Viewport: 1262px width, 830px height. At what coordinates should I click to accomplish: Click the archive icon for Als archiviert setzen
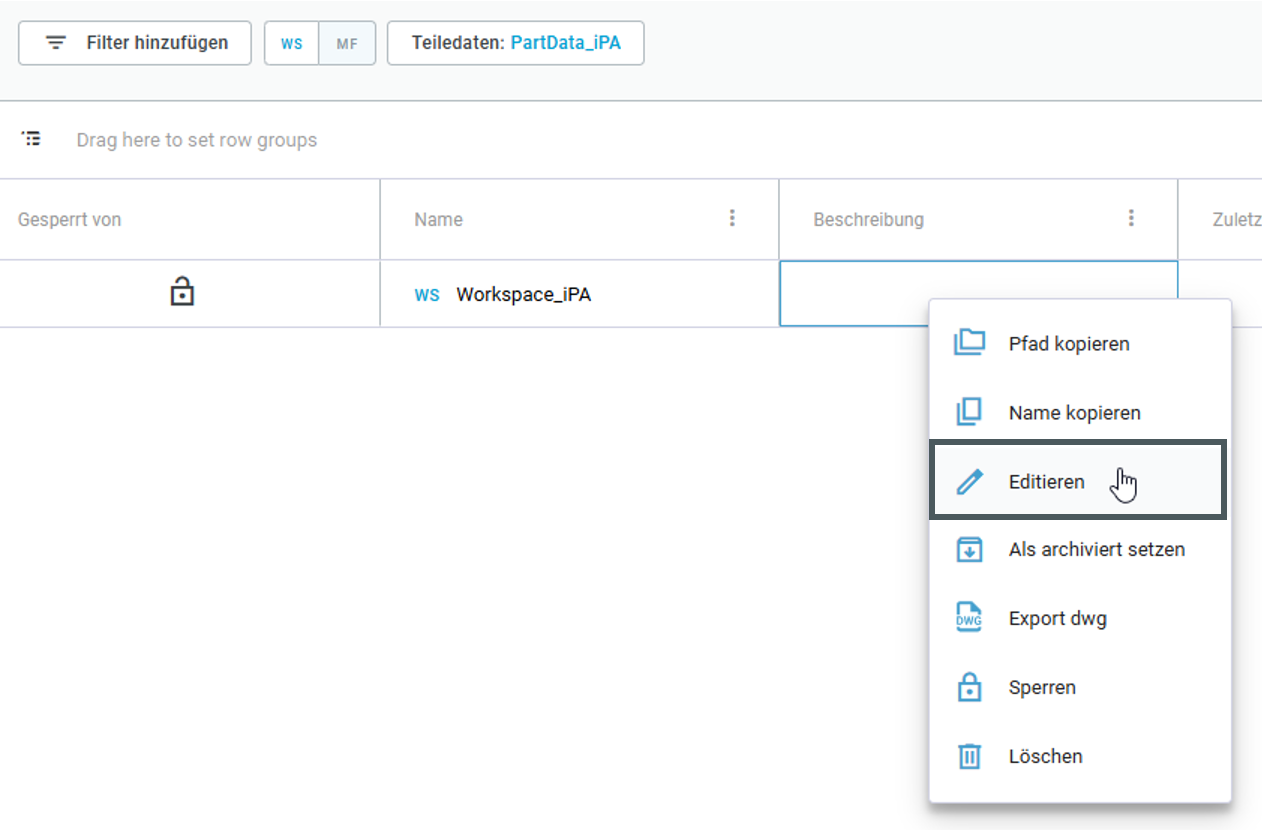(969, 549)
